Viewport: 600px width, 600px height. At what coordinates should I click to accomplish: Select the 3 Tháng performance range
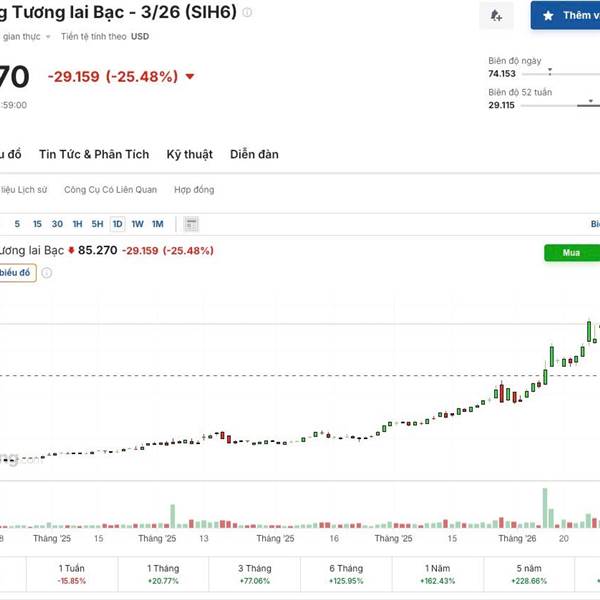click(x=255, y=574)
